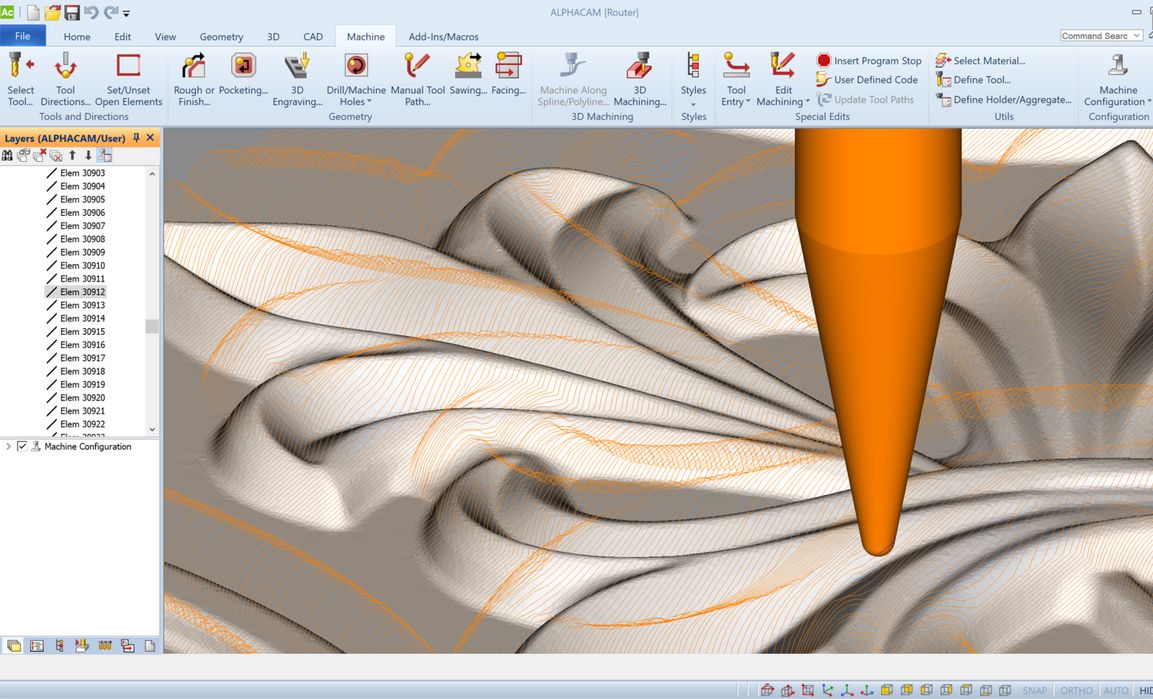Click in the Command Search box
The image size is (1153, 699).
click(x=1095, y=36)
